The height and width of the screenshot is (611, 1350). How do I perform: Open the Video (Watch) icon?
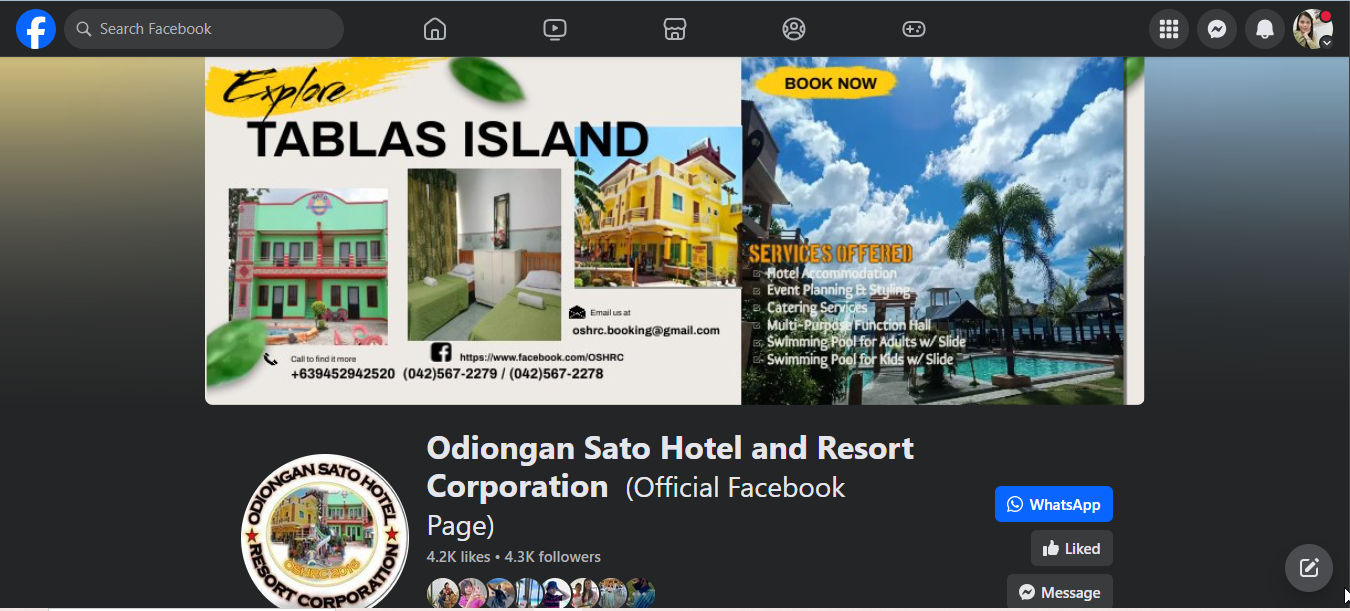click(x=555, y=29)
